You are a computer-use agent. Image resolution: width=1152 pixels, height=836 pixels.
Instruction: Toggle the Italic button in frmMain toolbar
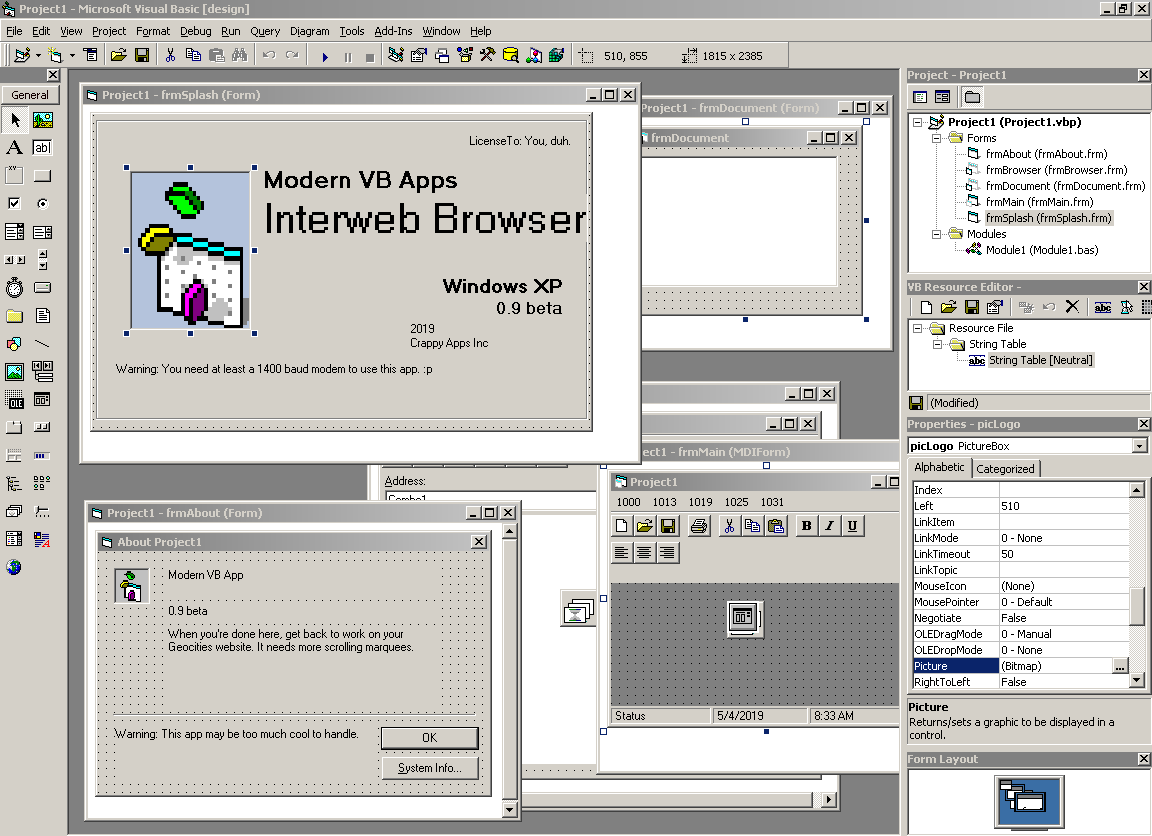pos(829,526)
